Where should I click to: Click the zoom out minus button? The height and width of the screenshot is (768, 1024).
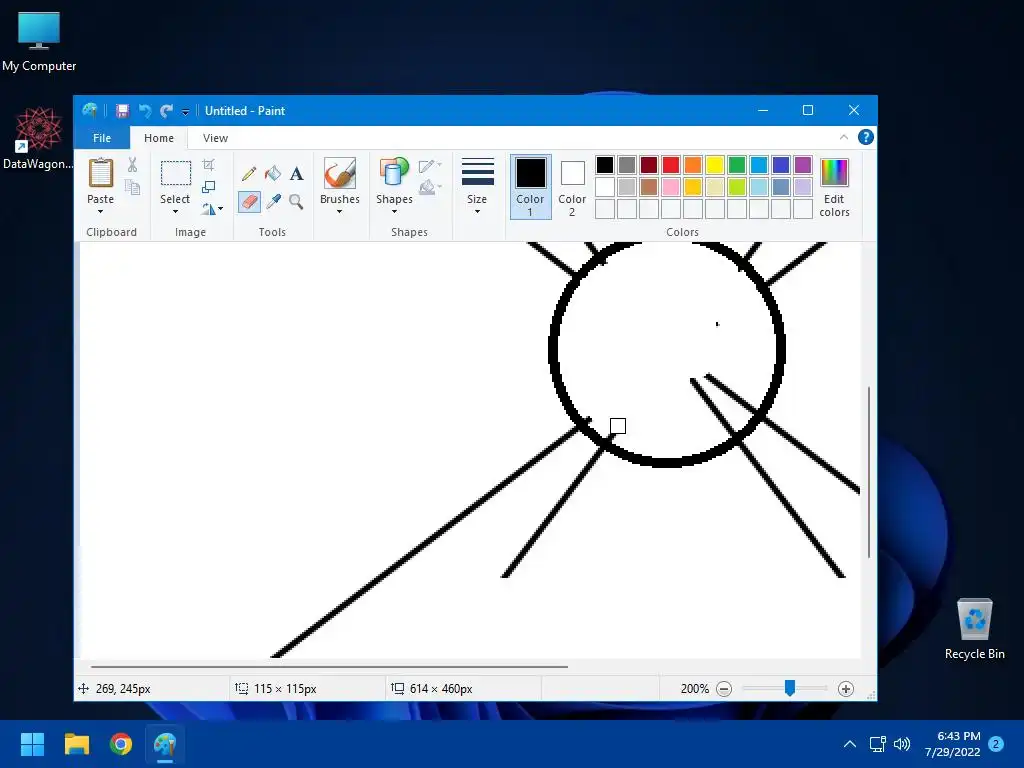coord(724,688)
